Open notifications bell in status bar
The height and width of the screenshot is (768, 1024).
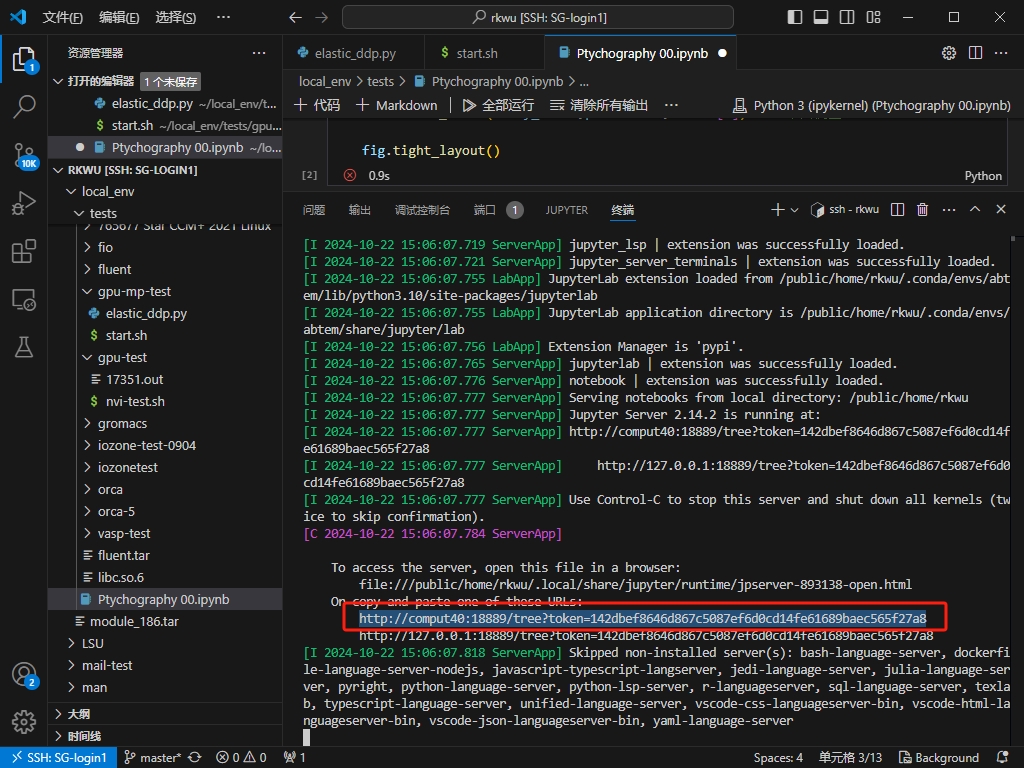1002,758
